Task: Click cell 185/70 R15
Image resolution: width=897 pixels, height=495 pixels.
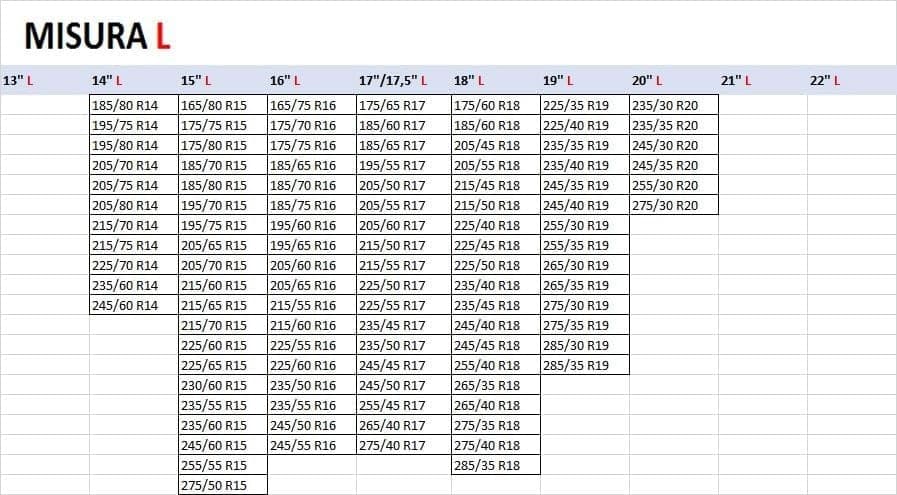Action: click(223, 165)
